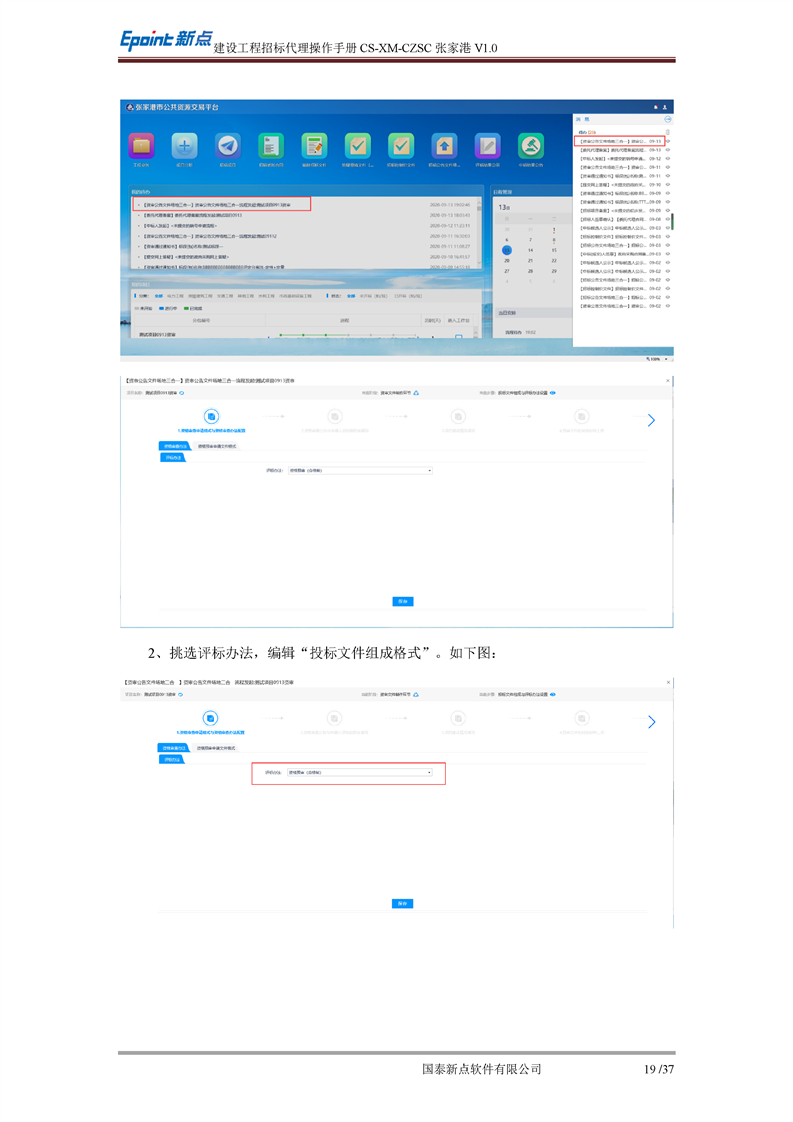This screenshot has height=1122, width=793.
Task: Click the right chevron arrow in lower wizard
Action: tap(652, 722)
